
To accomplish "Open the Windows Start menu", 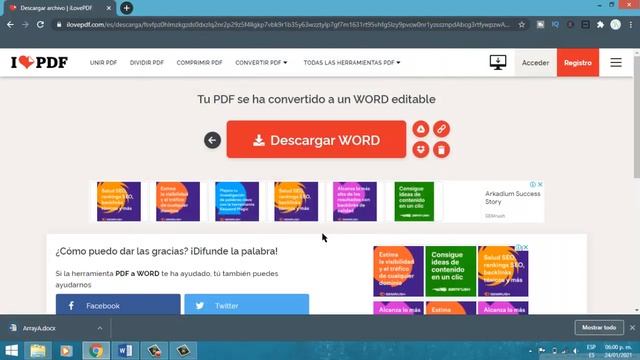I will (11, 350).
